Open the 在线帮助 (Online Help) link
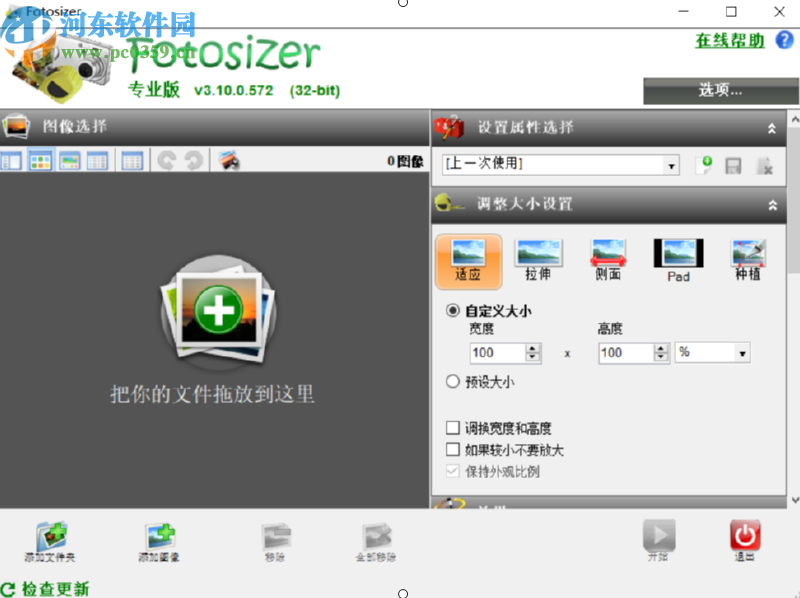 727,42
